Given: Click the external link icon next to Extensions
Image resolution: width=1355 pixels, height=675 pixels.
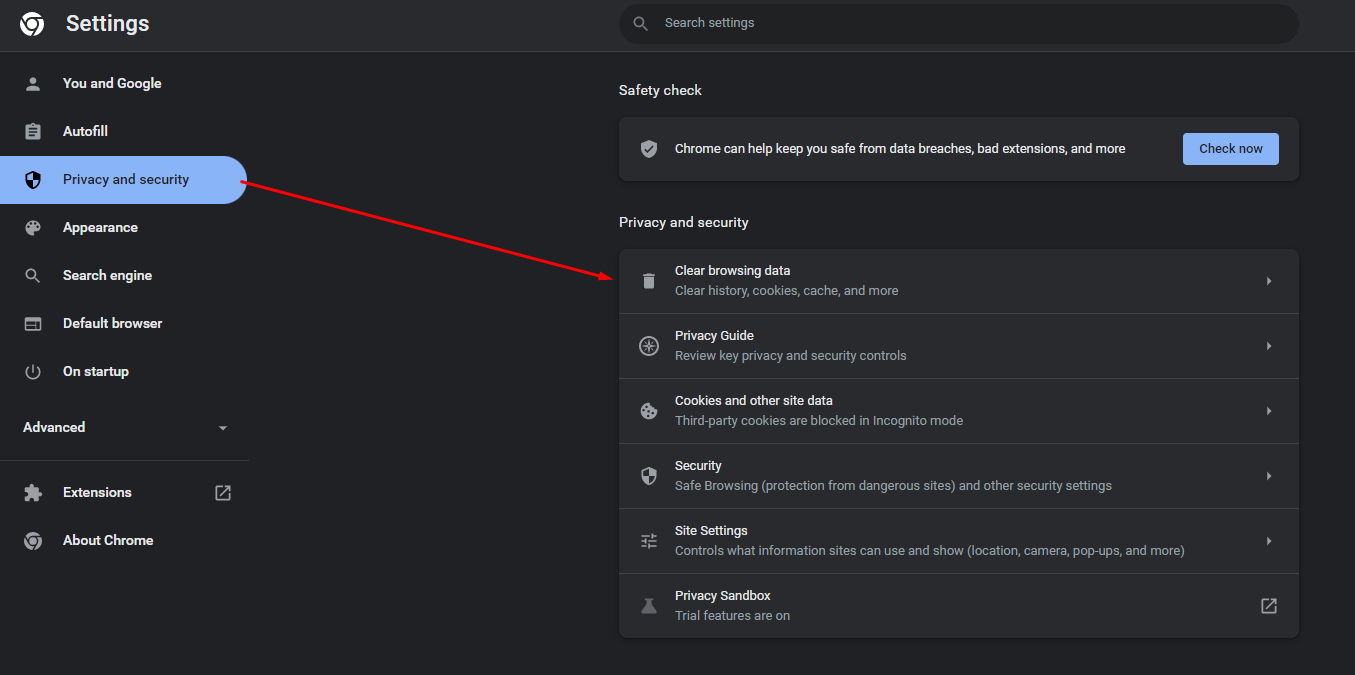Looking at the screenshot, I should (x=223, y=493).
